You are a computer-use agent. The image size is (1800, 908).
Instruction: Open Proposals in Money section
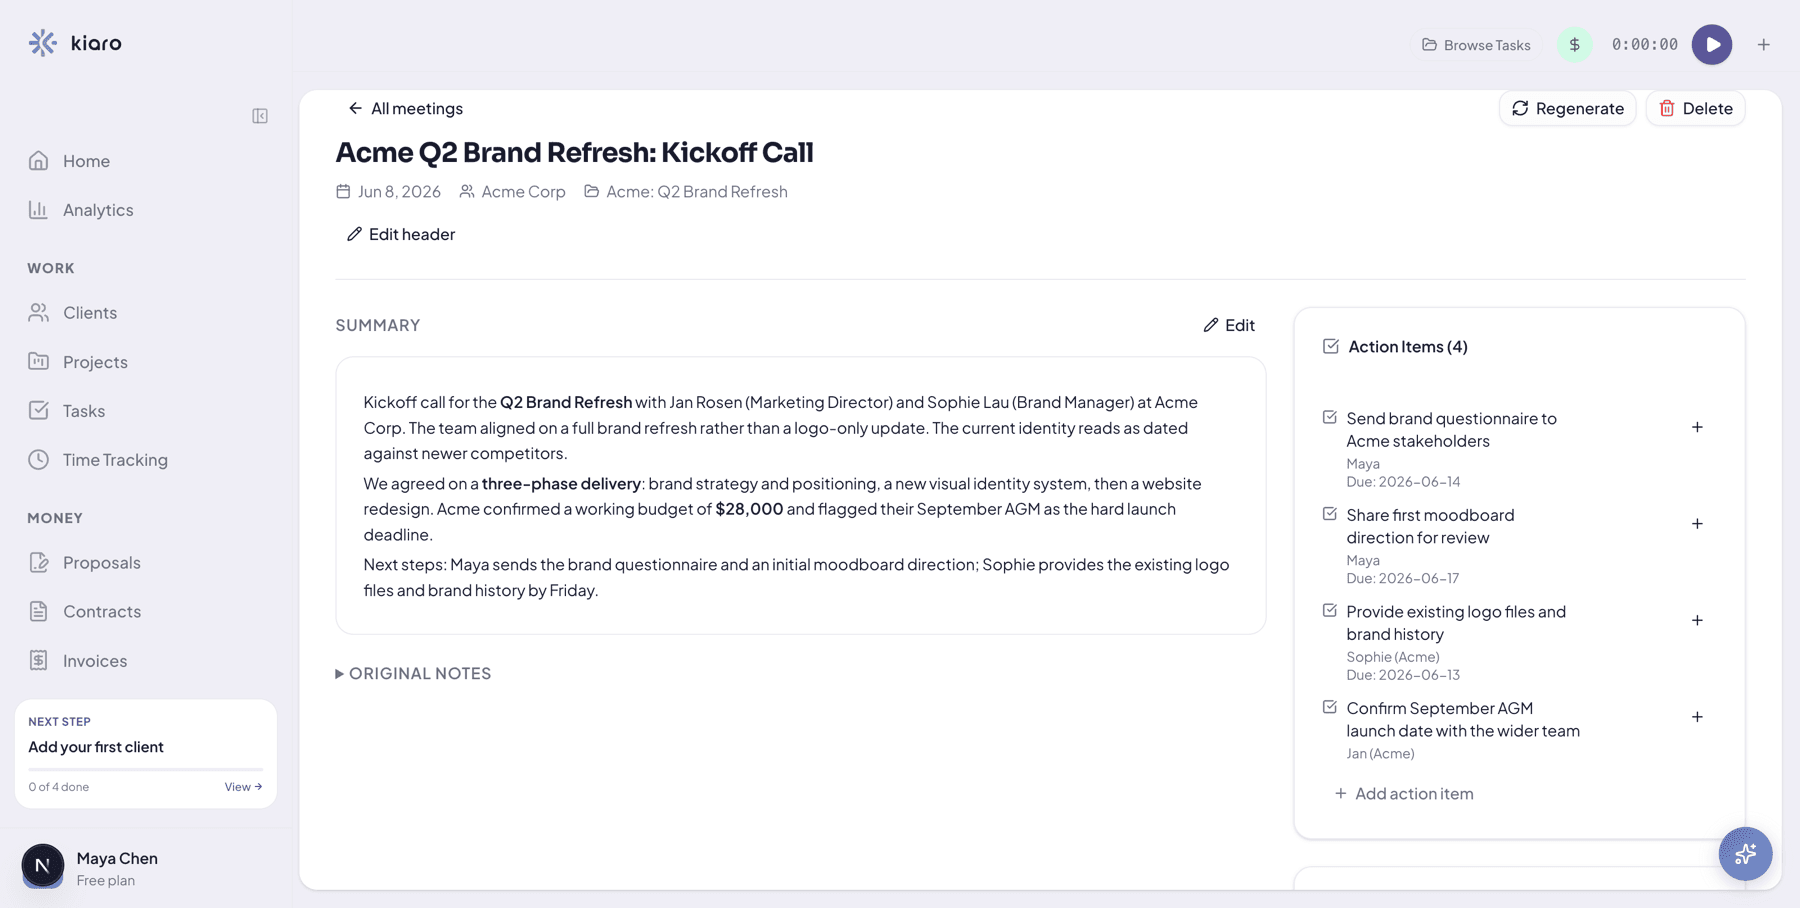pyautogui.click(x=85, y=563)
